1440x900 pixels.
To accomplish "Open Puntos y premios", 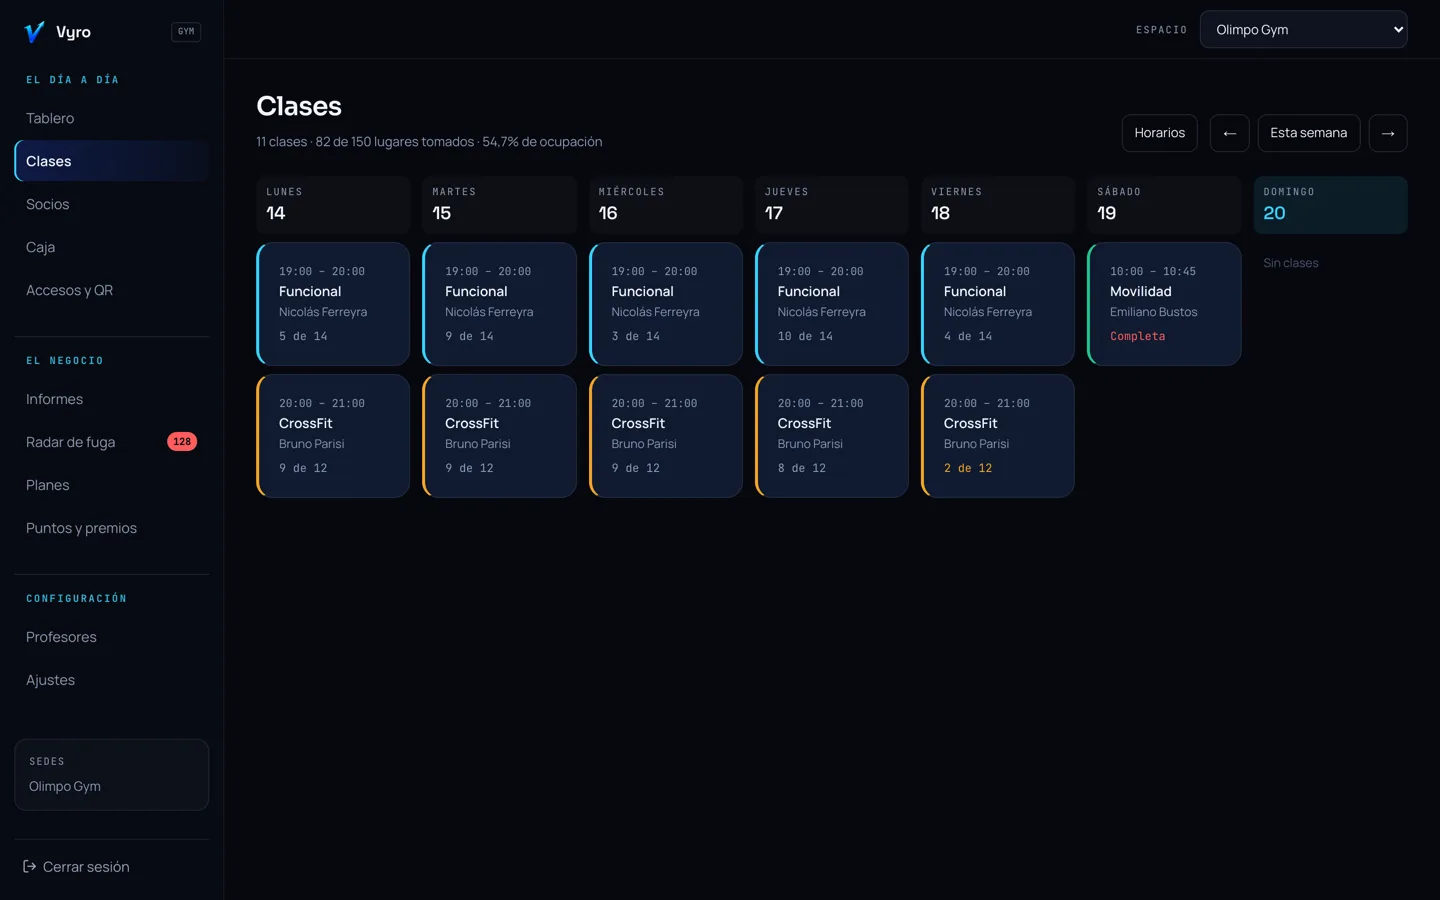I will [111, 528].
